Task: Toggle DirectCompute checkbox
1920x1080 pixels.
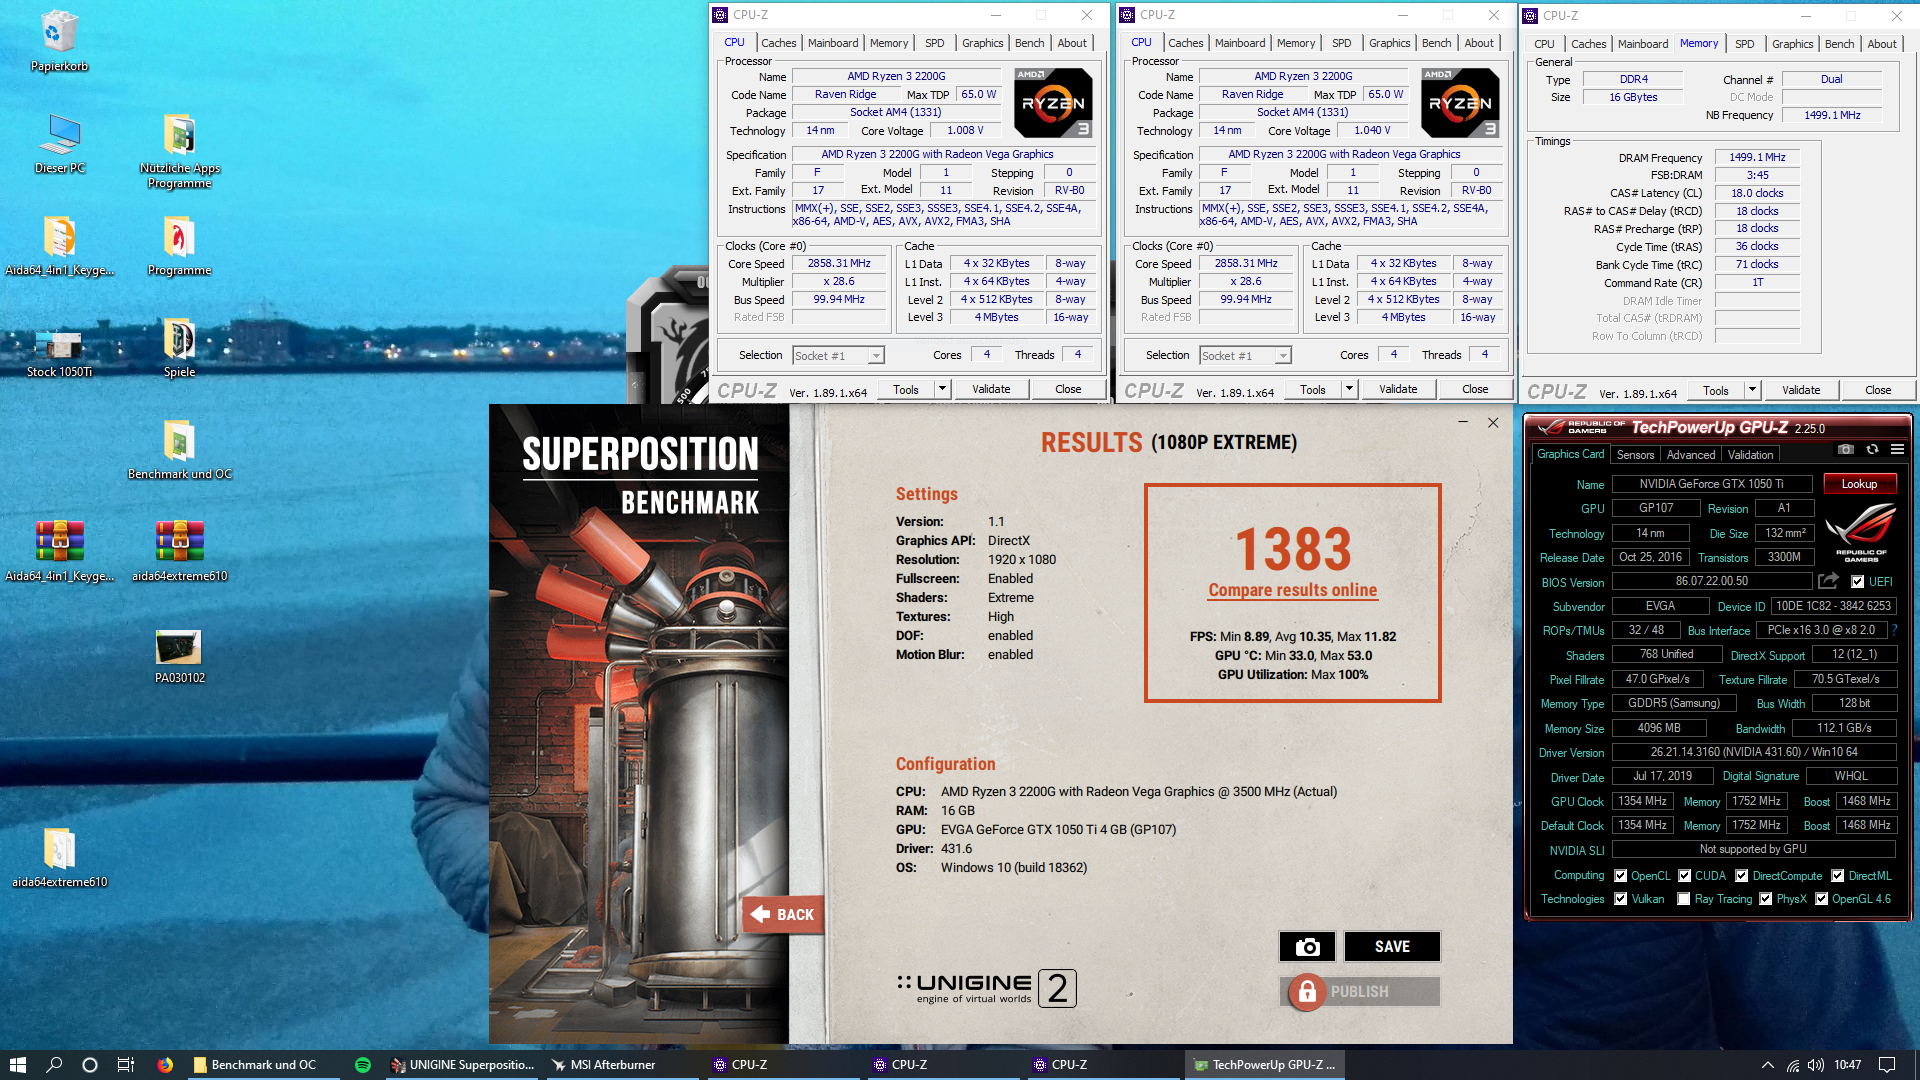Action: (1741, 876)
